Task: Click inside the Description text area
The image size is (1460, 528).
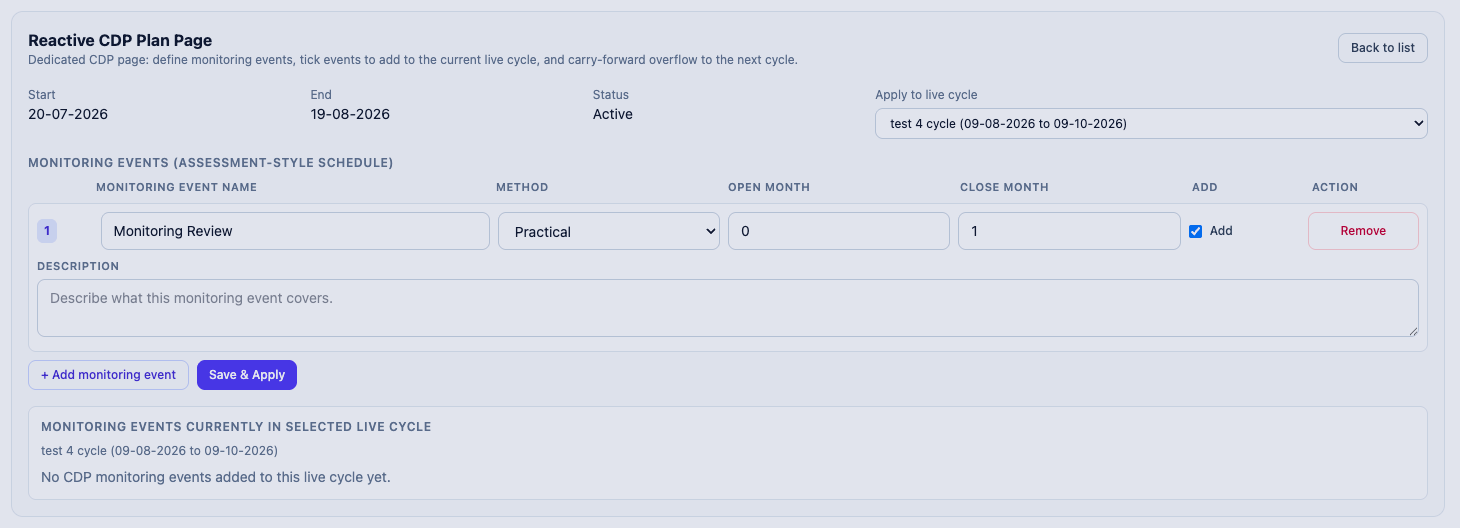Action: tap(728, 308)
